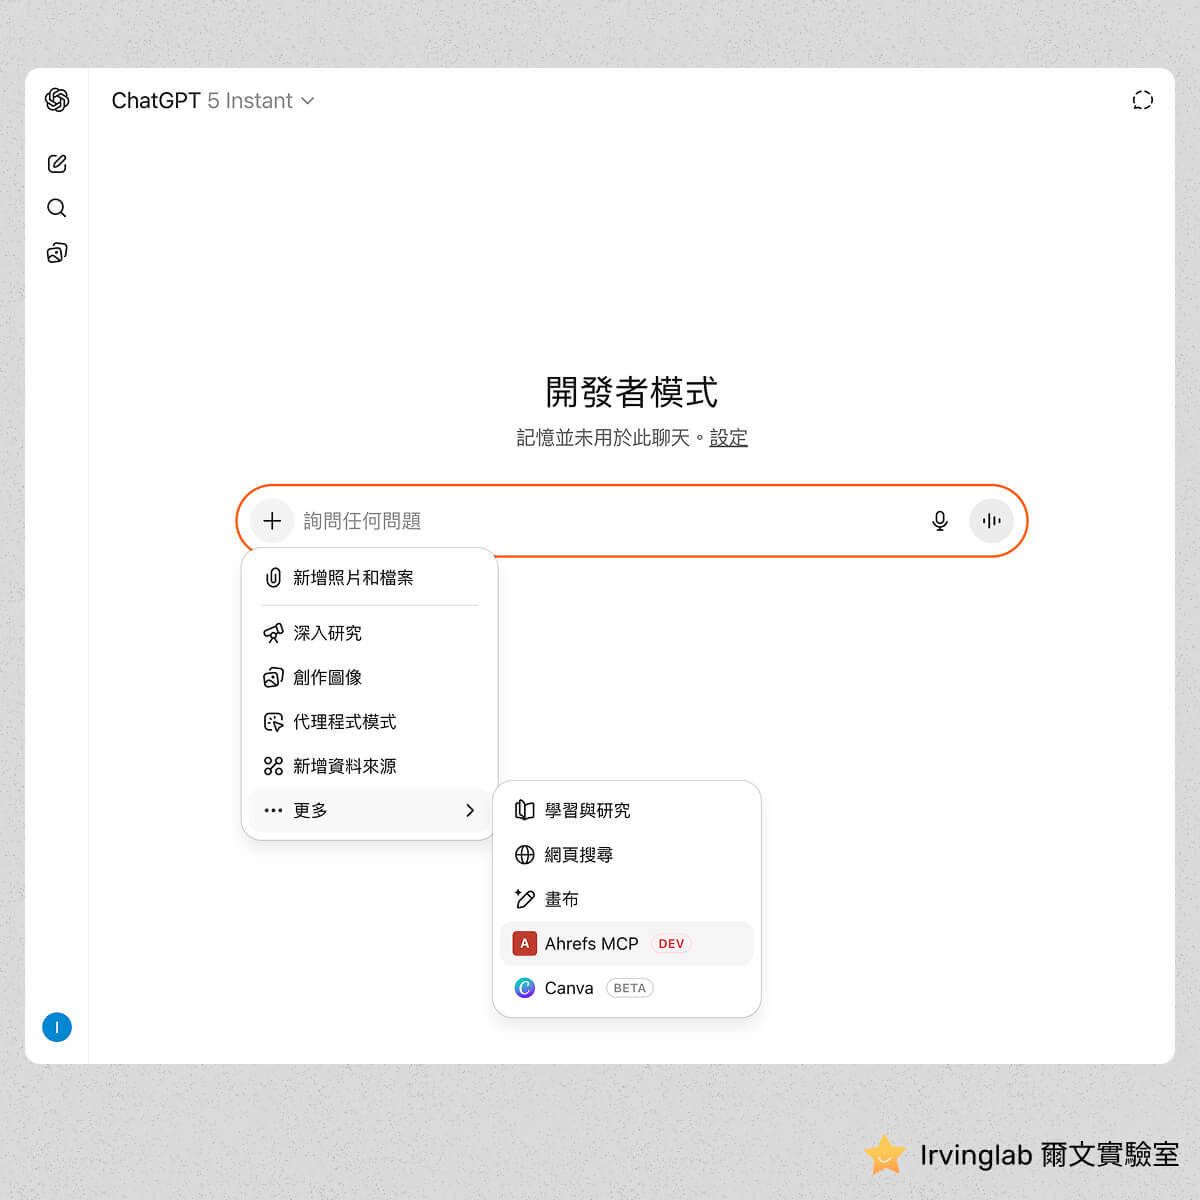The image size is (1200, 1200).
Task: Click the open book icon for study
Action: click(524, 810)
